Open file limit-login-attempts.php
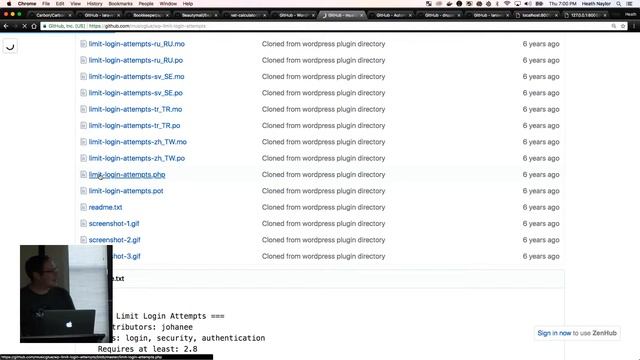 point(127,174)
